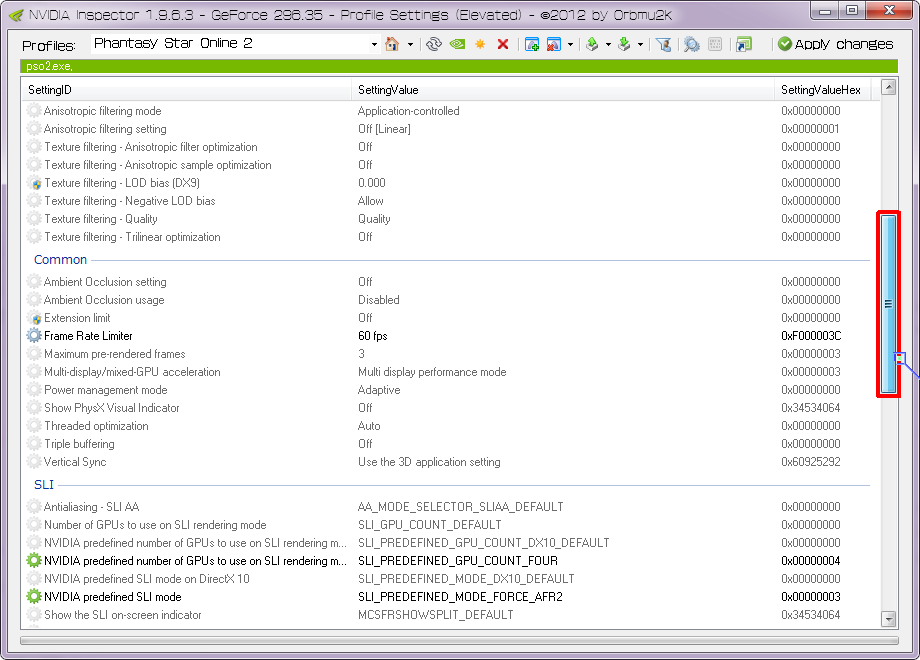Screen dimensions: 920x660
Task: Click the SLI_PREDEFINED_MODE_FORCE_AFR2 value
Action: click(x=461, y=597)
